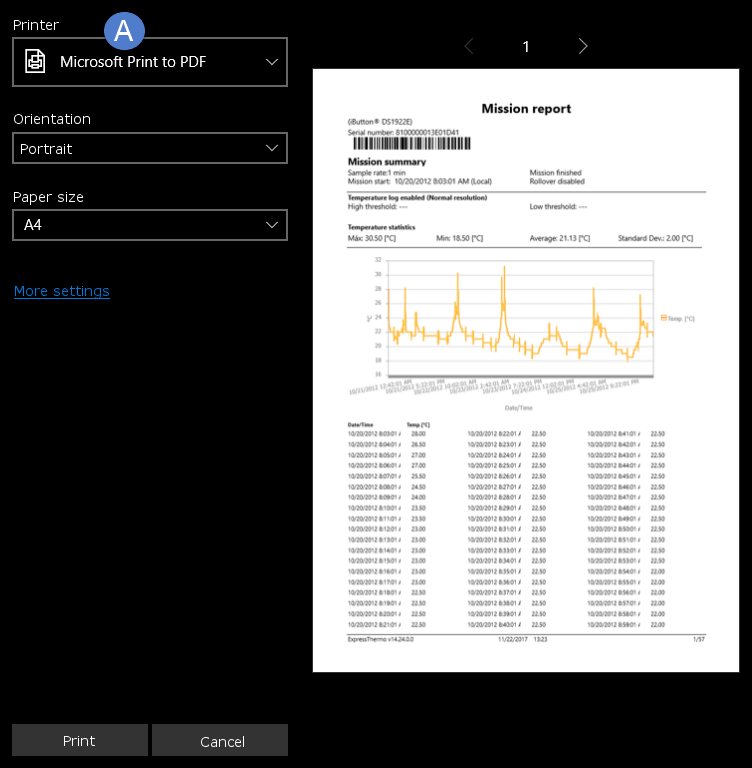The height and width of the screenshot is (768, 752).
Task: Click the 'Temp. [°C]' chart legend entry
Action: point(678,318)
